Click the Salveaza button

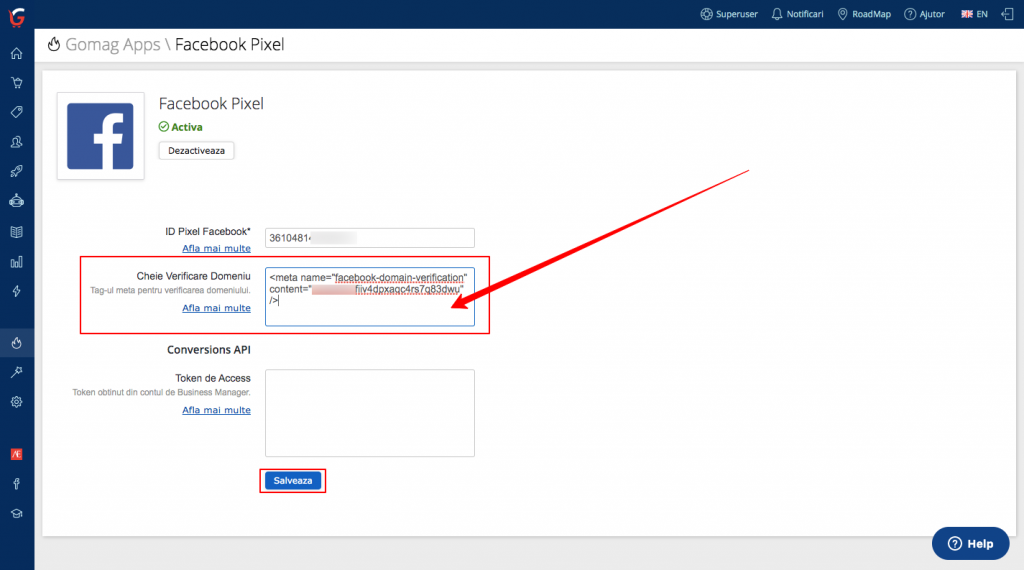click(293, 481)
